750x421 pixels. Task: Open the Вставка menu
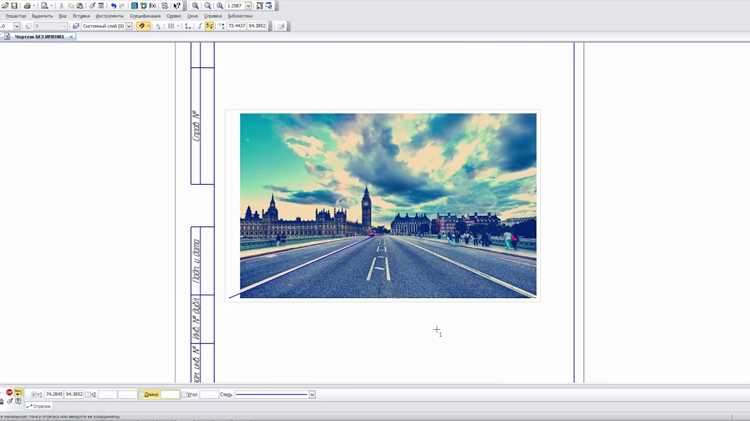[x=81, y=16]
